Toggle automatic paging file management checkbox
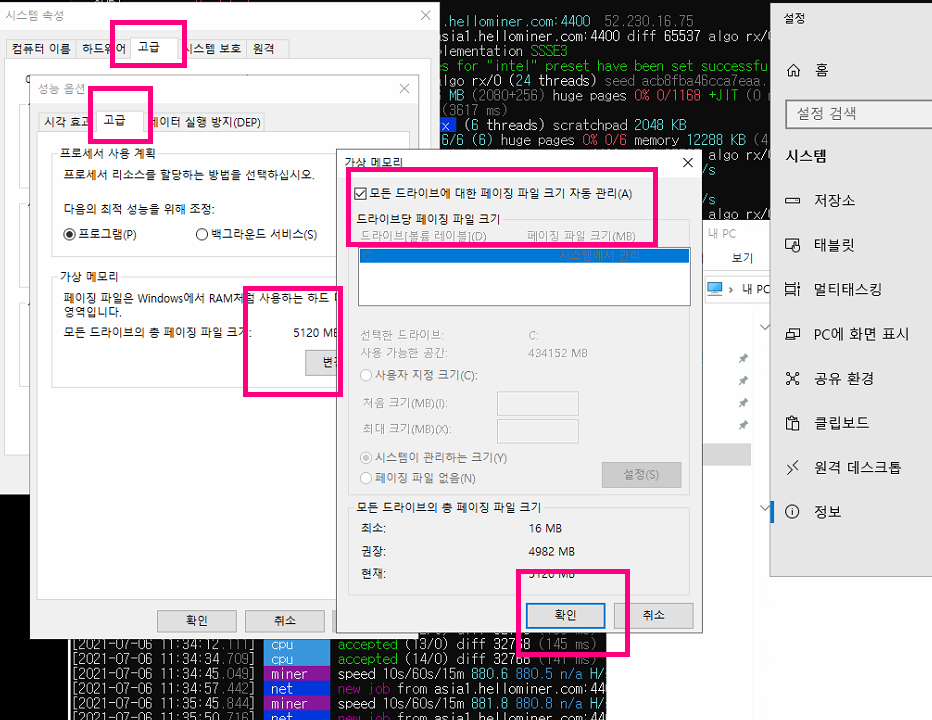 pos(360,193)
